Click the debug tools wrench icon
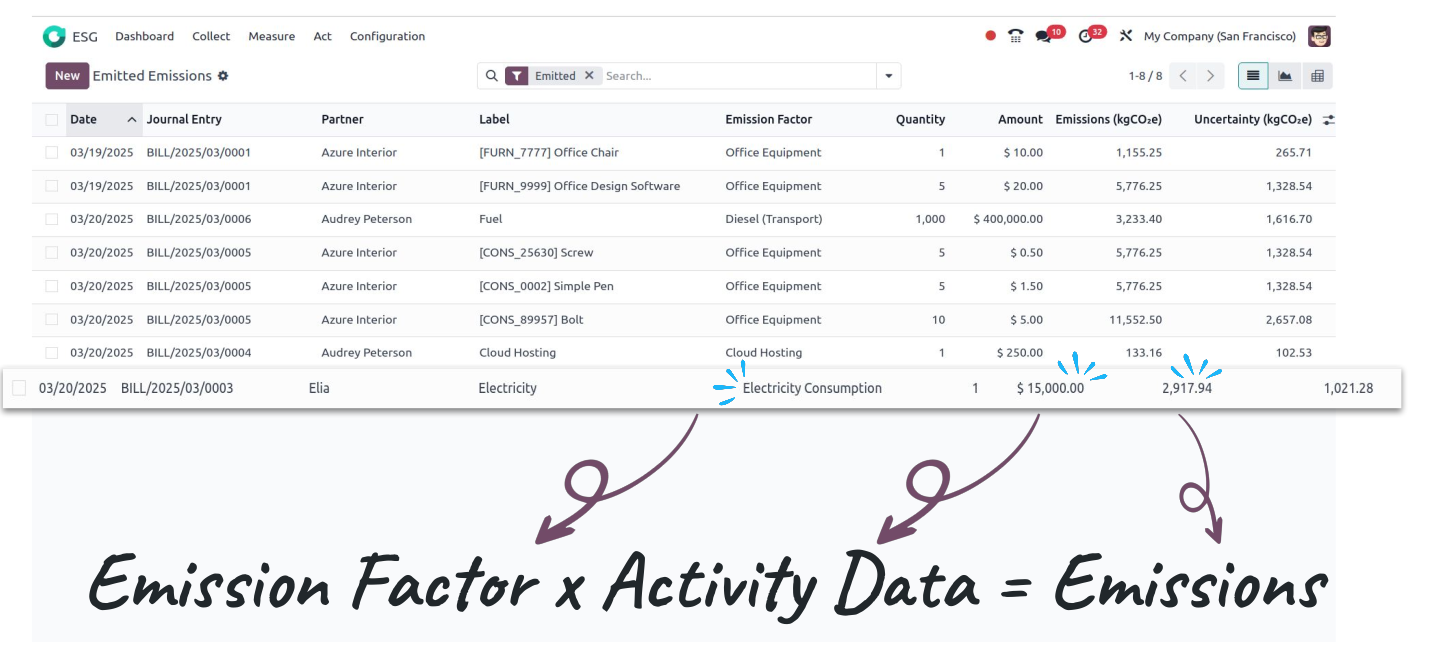Image resolution: width=1437 pixels, height=660 pixels. pos(1126,36)
